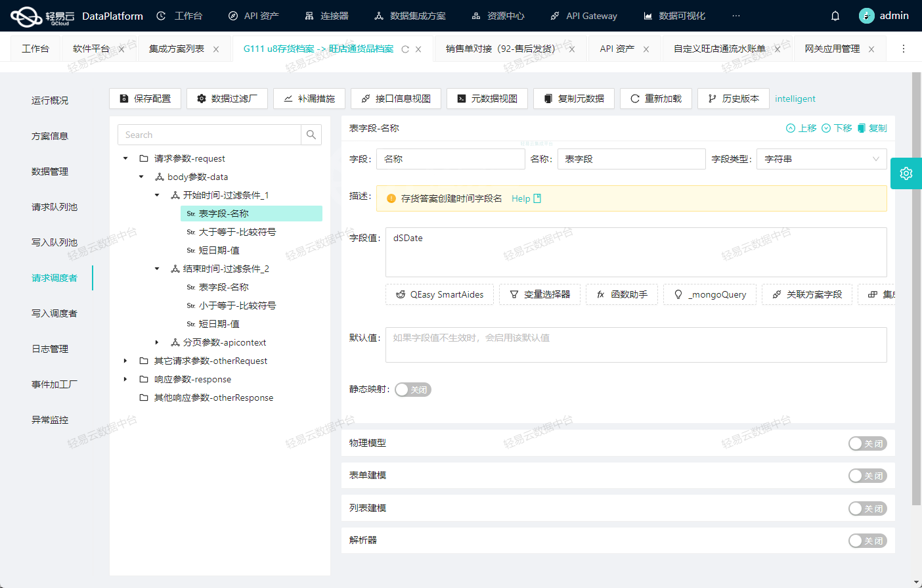The width and height of the screenshot is (922, 588).
Task: Click the Help document icon
Action: click(x=537, y=199)
